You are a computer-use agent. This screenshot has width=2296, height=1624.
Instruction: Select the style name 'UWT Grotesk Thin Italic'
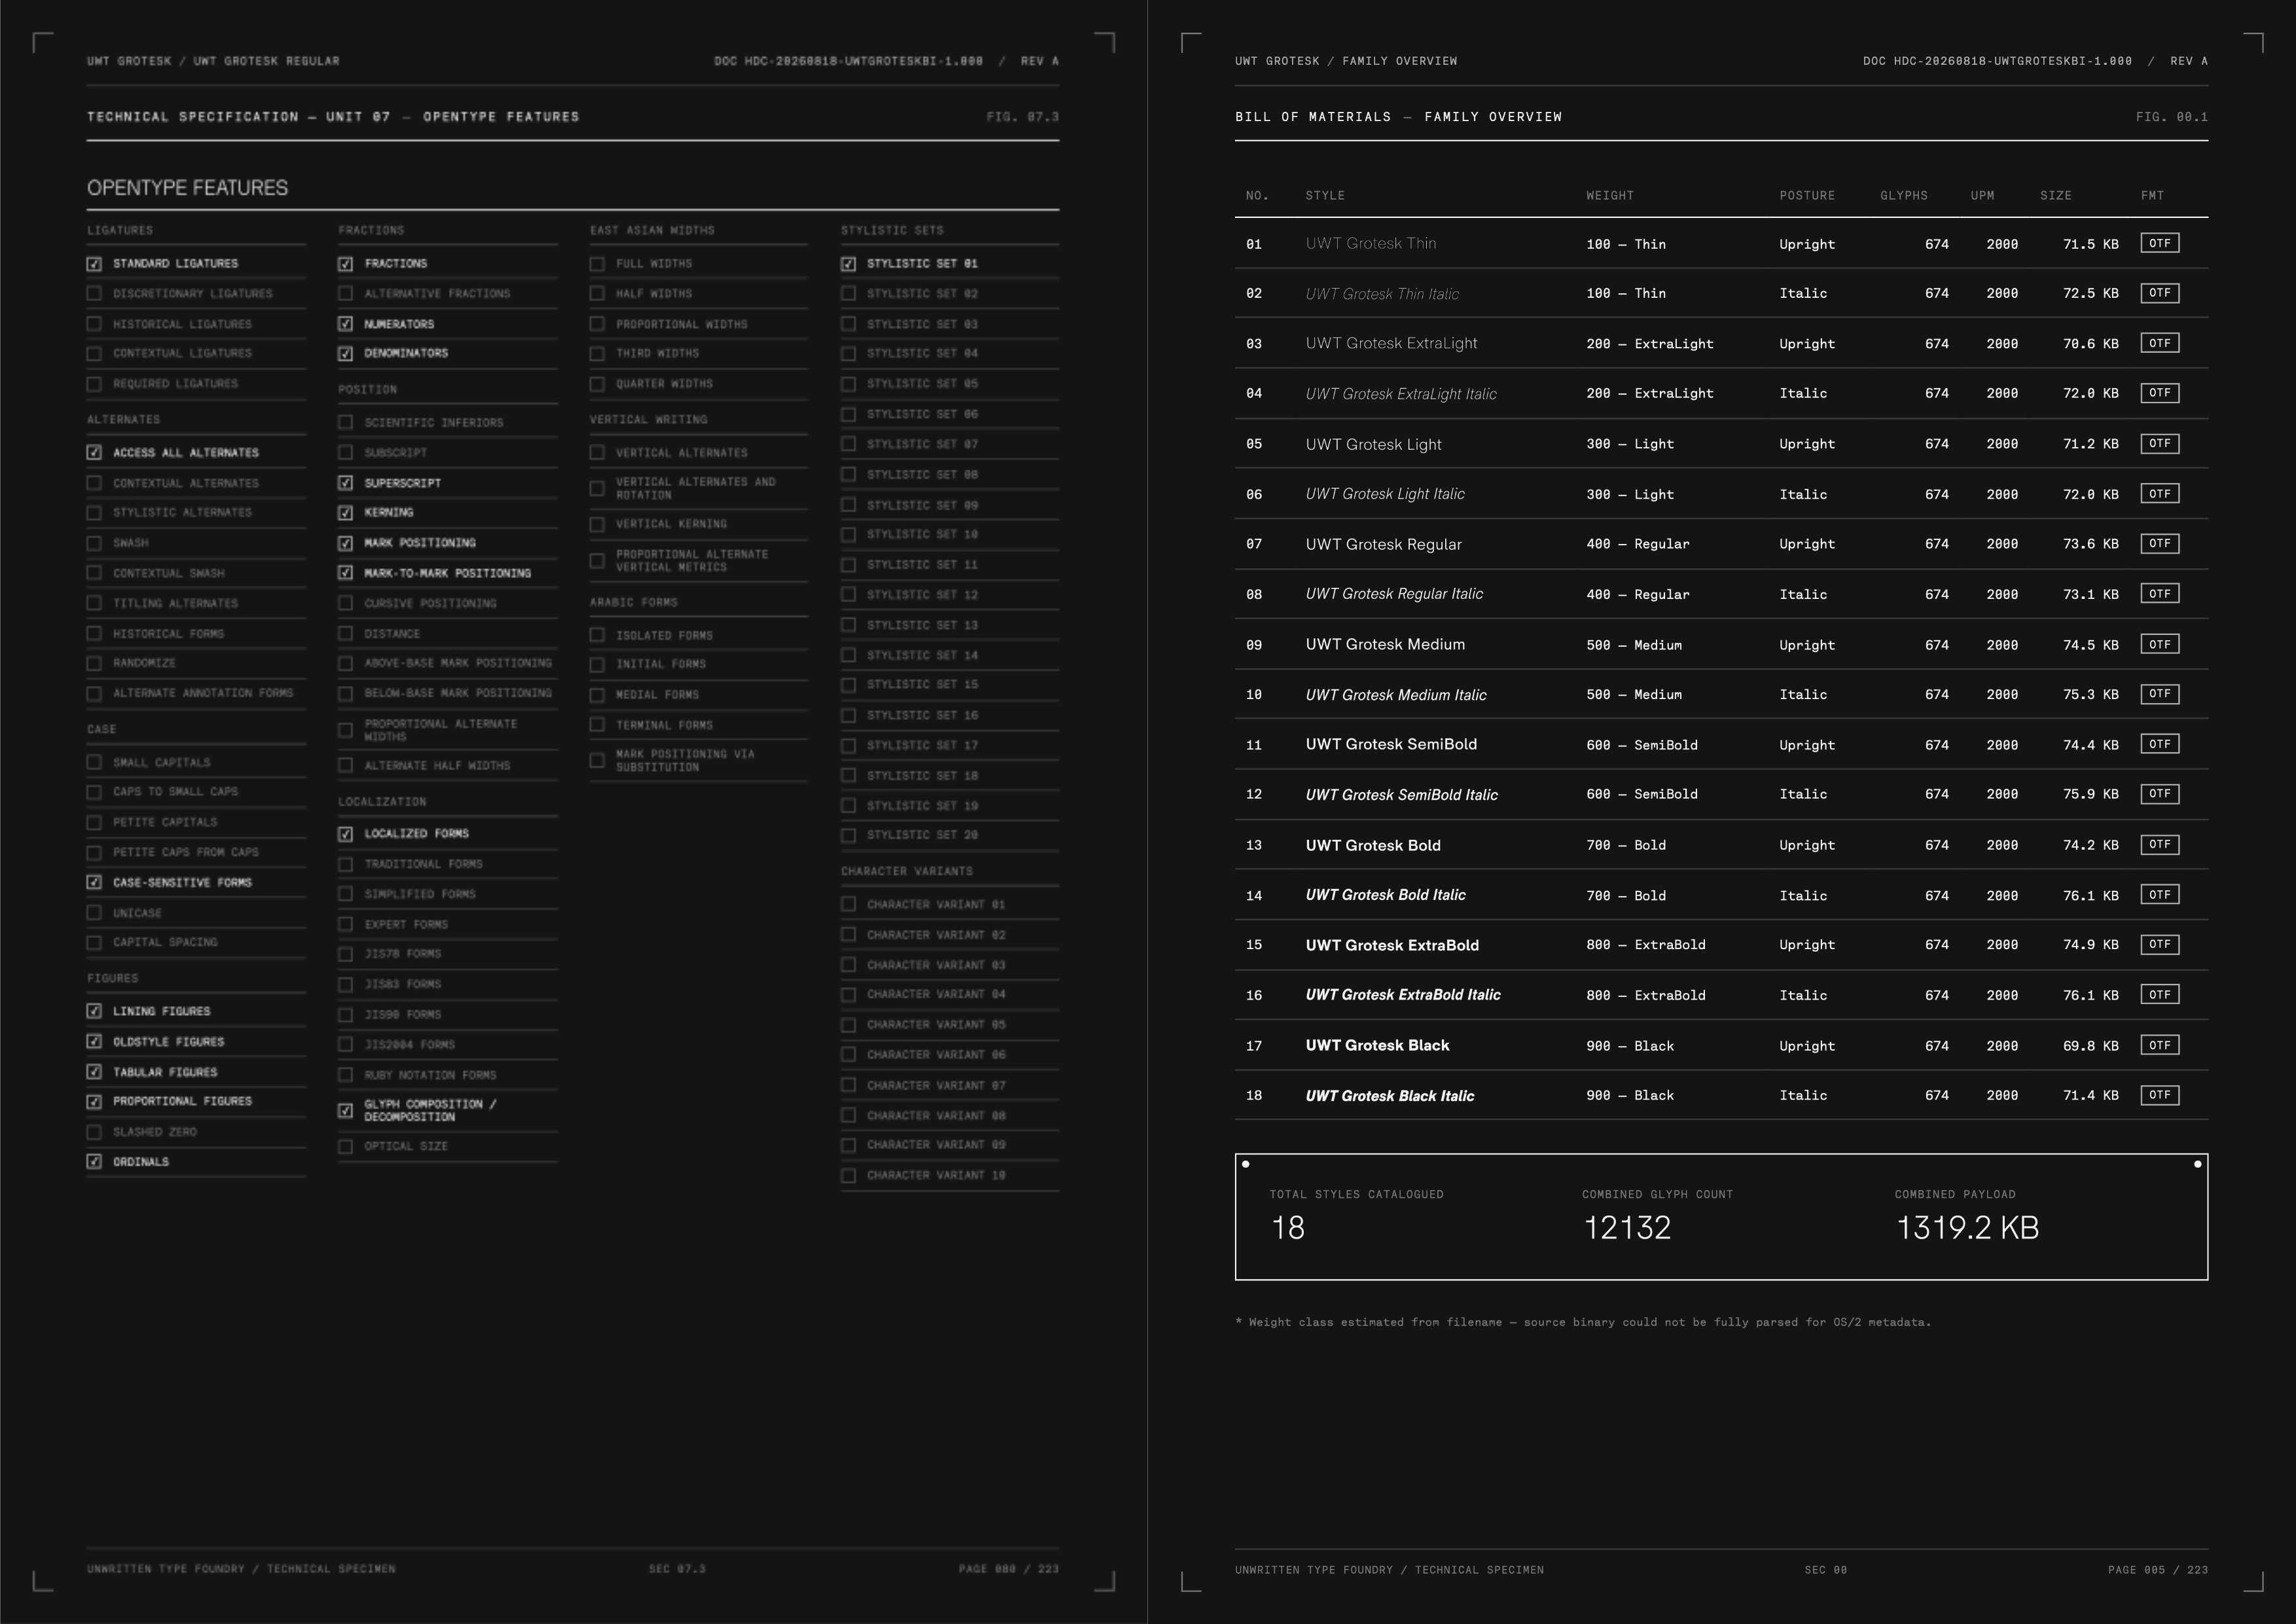[x=1382, y=294]
